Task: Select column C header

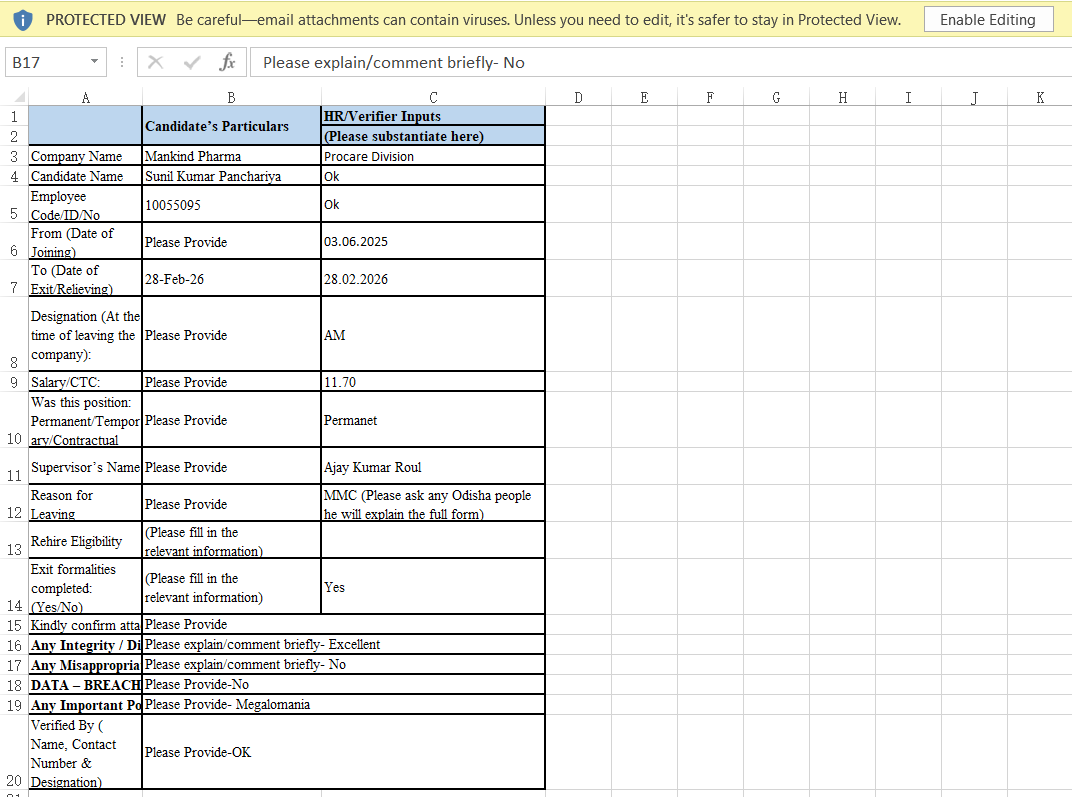Action: [x=433, y=97]
